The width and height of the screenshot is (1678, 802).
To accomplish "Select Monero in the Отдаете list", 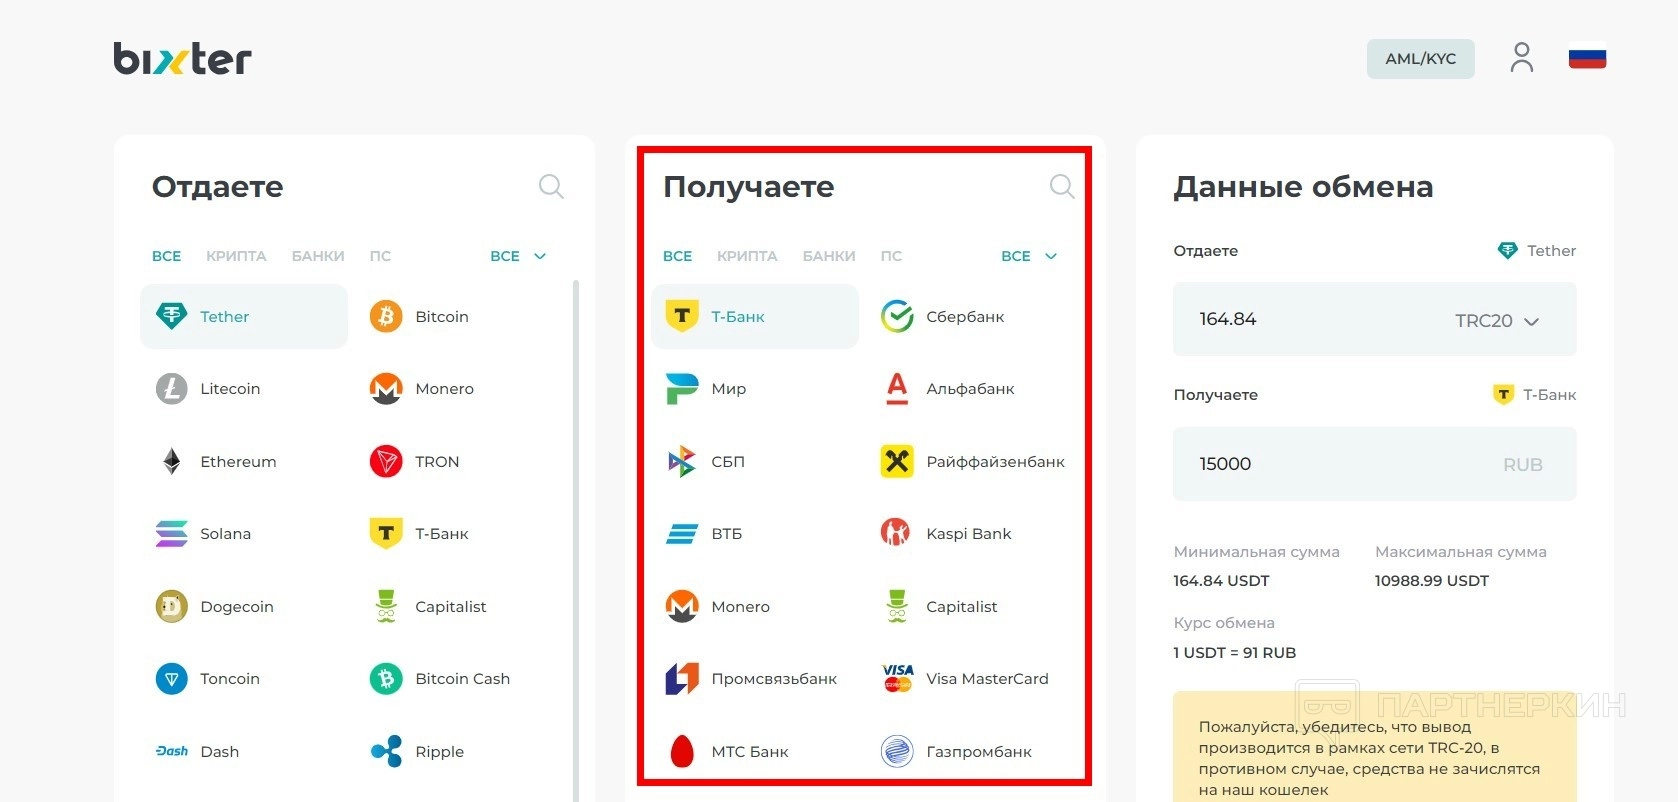I will click(422, 388).
